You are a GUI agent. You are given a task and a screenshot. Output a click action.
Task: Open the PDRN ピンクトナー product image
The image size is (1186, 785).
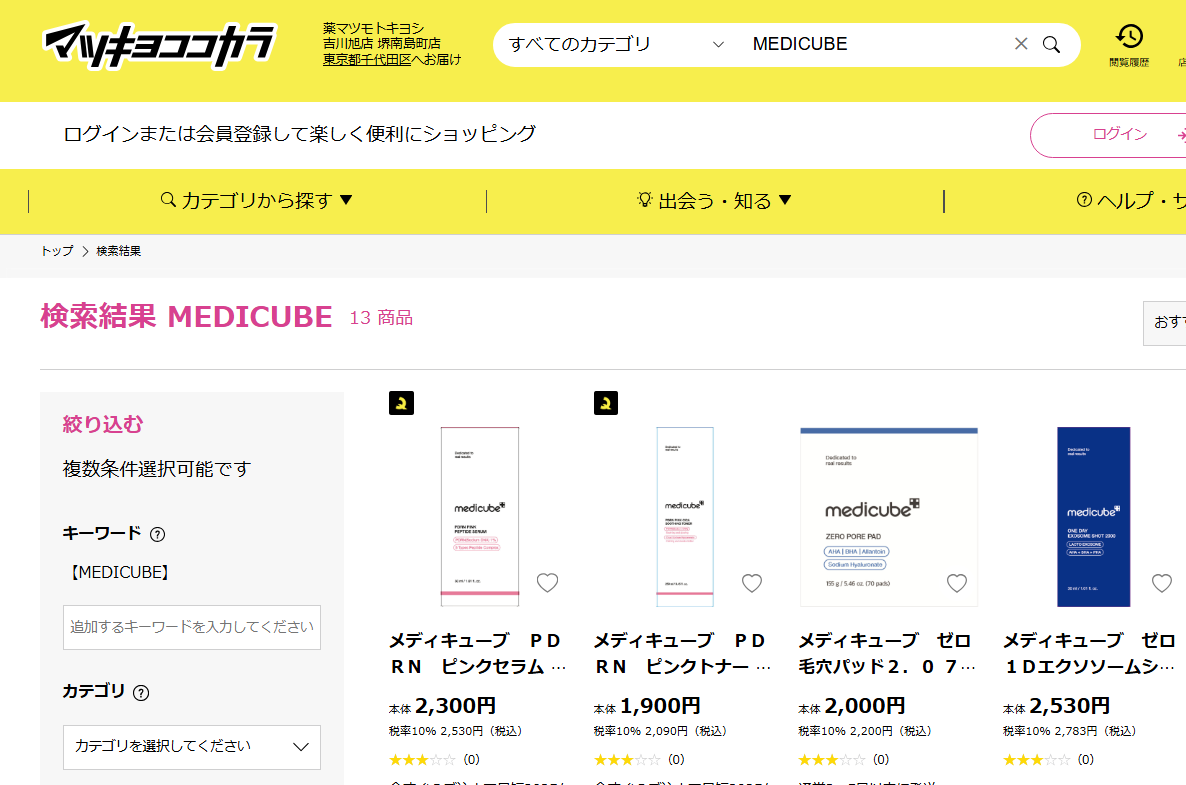point(685,517)
